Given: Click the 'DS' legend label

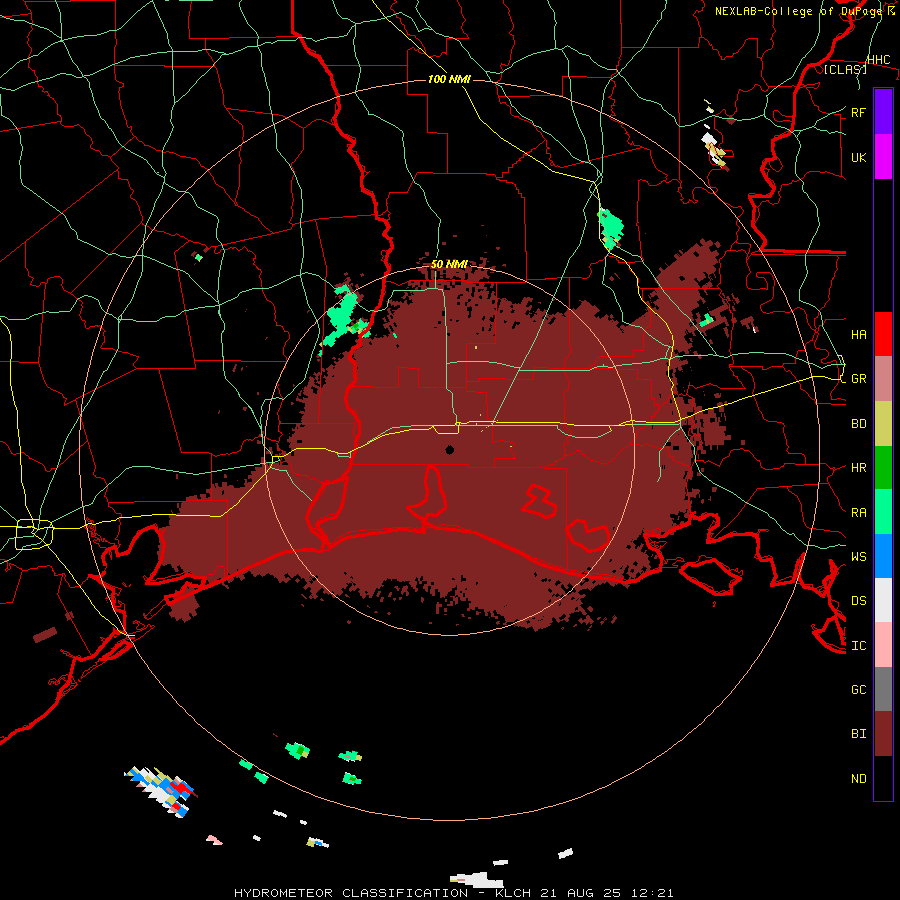Looking at the screenshot, I should coord(858,601).
